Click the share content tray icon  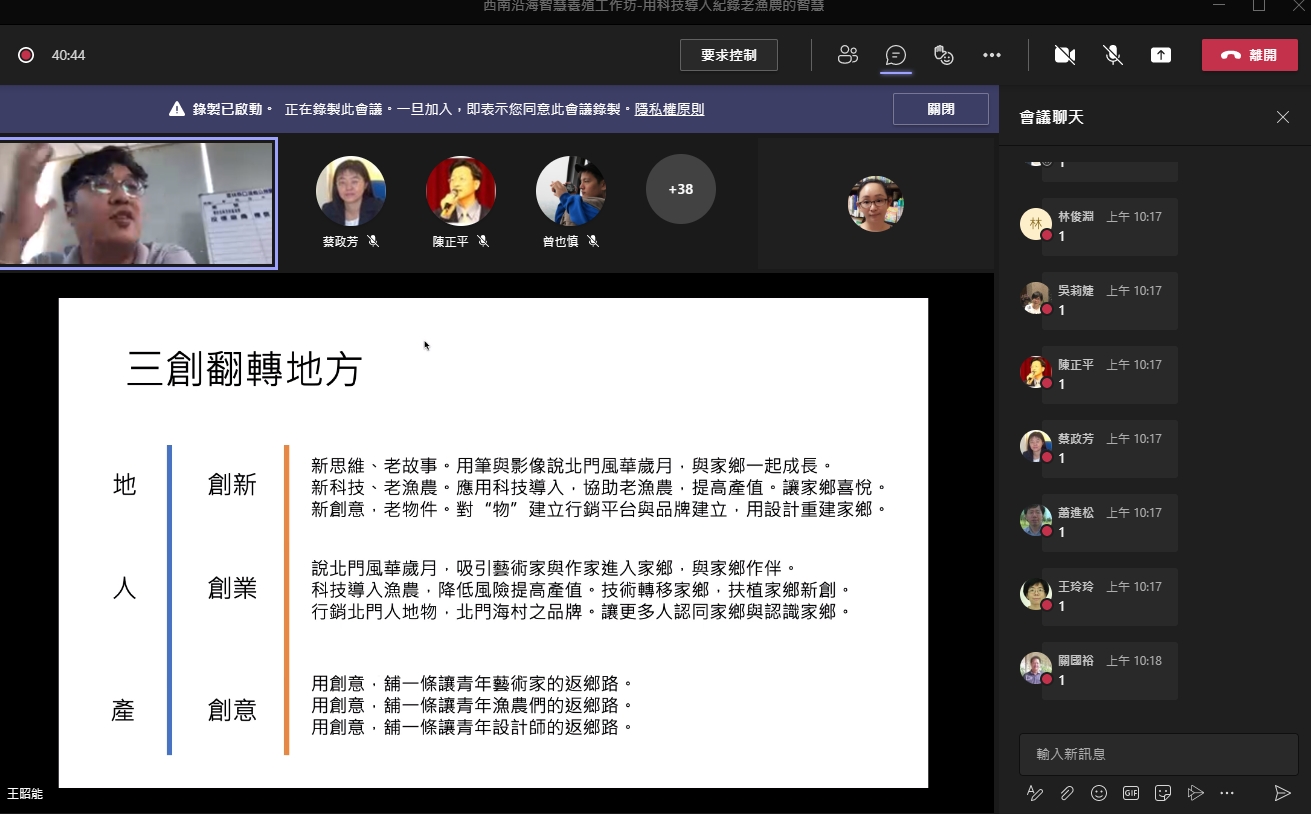click(x=1161, y=55)
